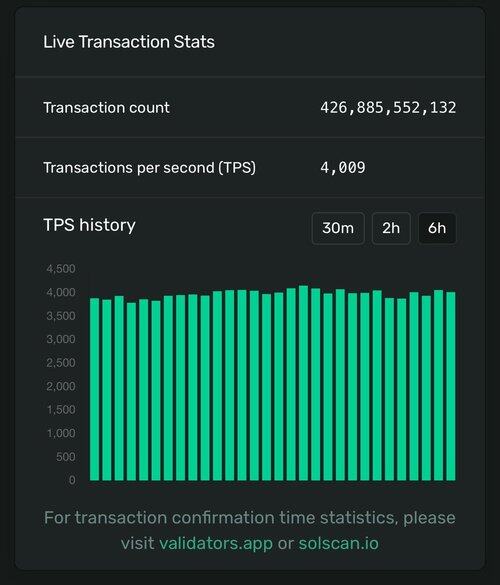The width and height of the screenshot is (500, 585).
Task: Click the 2,000 y-axis label
Action: [x=61, y=386]
